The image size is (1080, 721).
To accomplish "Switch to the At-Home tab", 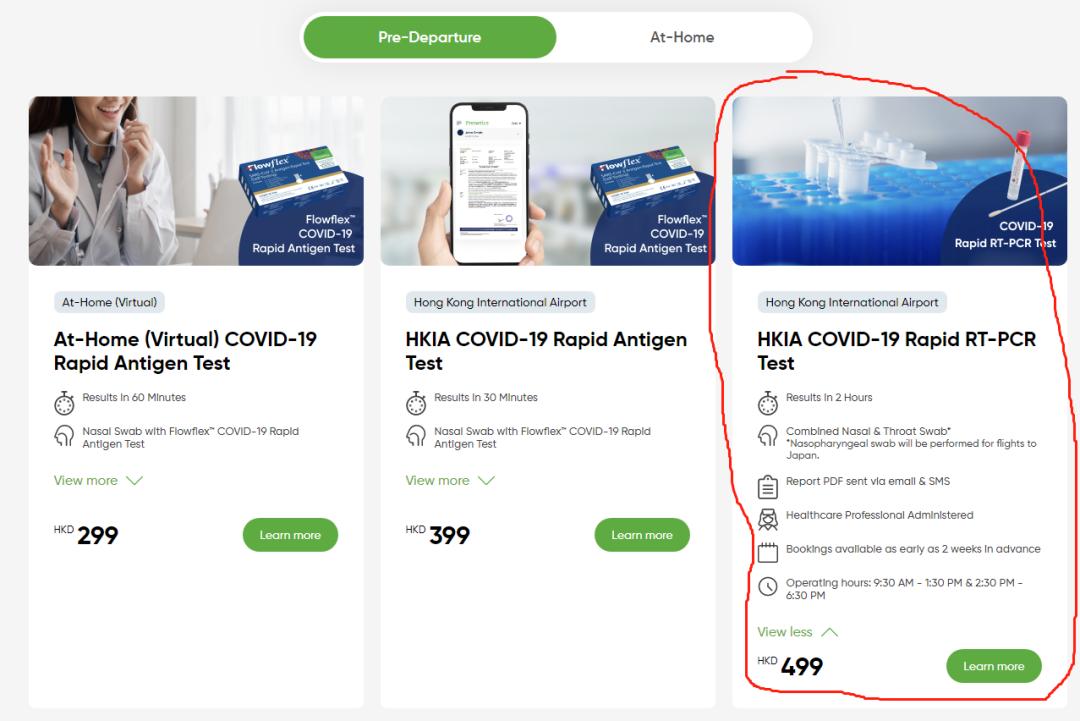I will click(x=682, y=37).
